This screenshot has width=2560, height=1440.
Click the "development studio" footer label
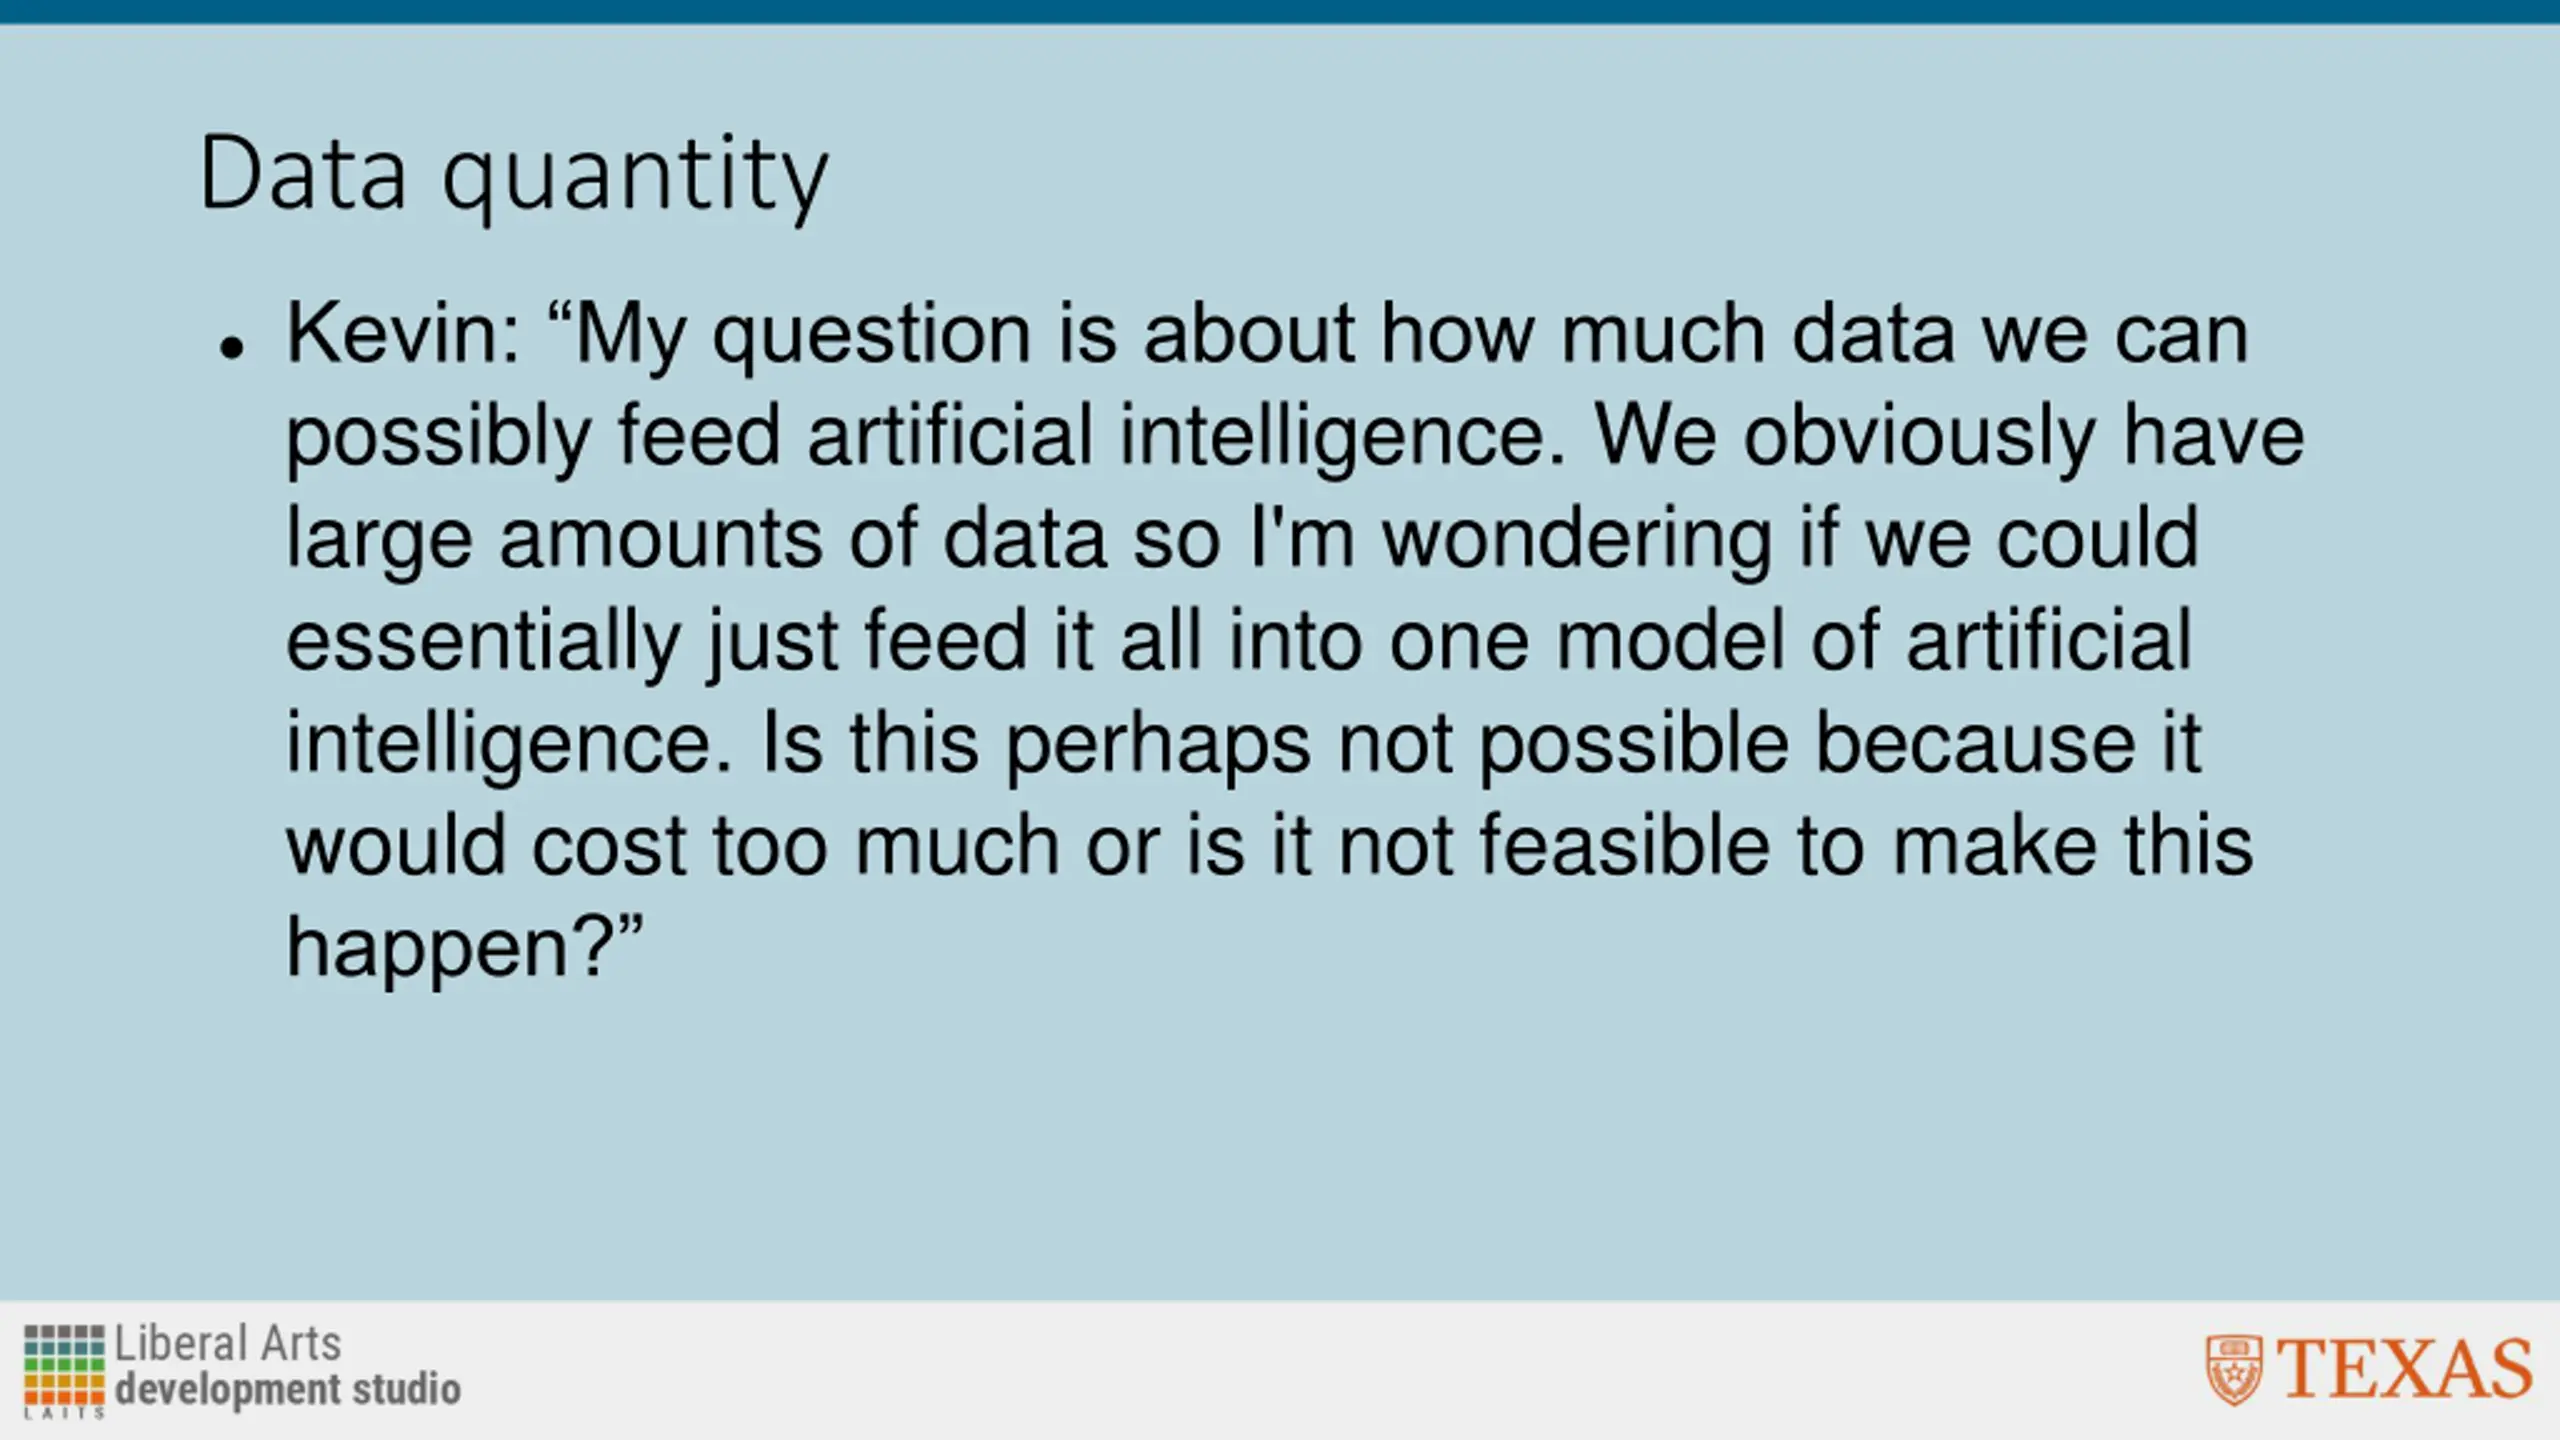click(288, 1390)
